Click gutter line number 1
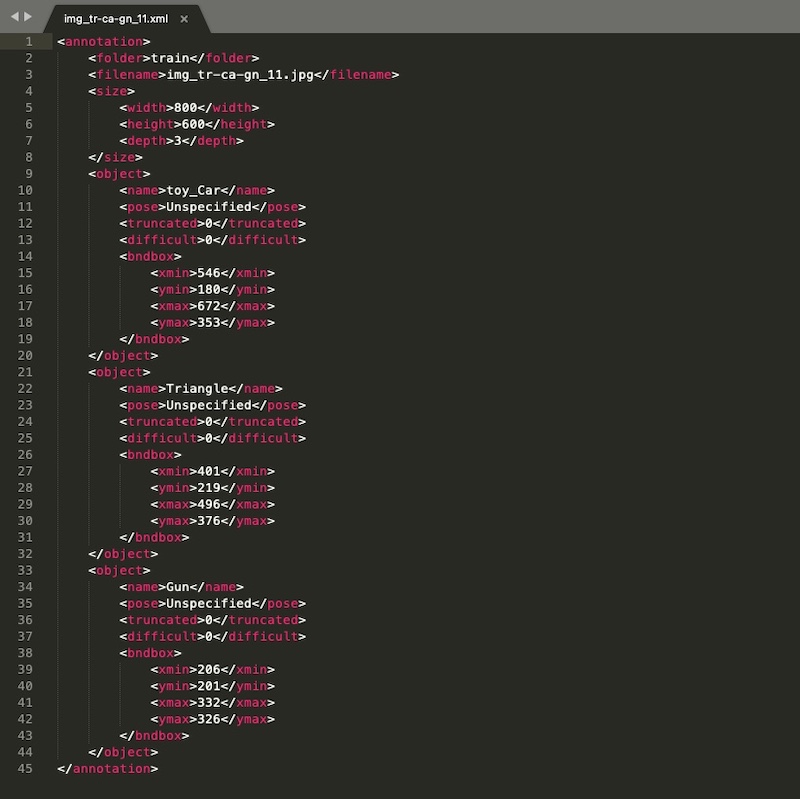This screenshot has height=799, width=800. [29, 41]
